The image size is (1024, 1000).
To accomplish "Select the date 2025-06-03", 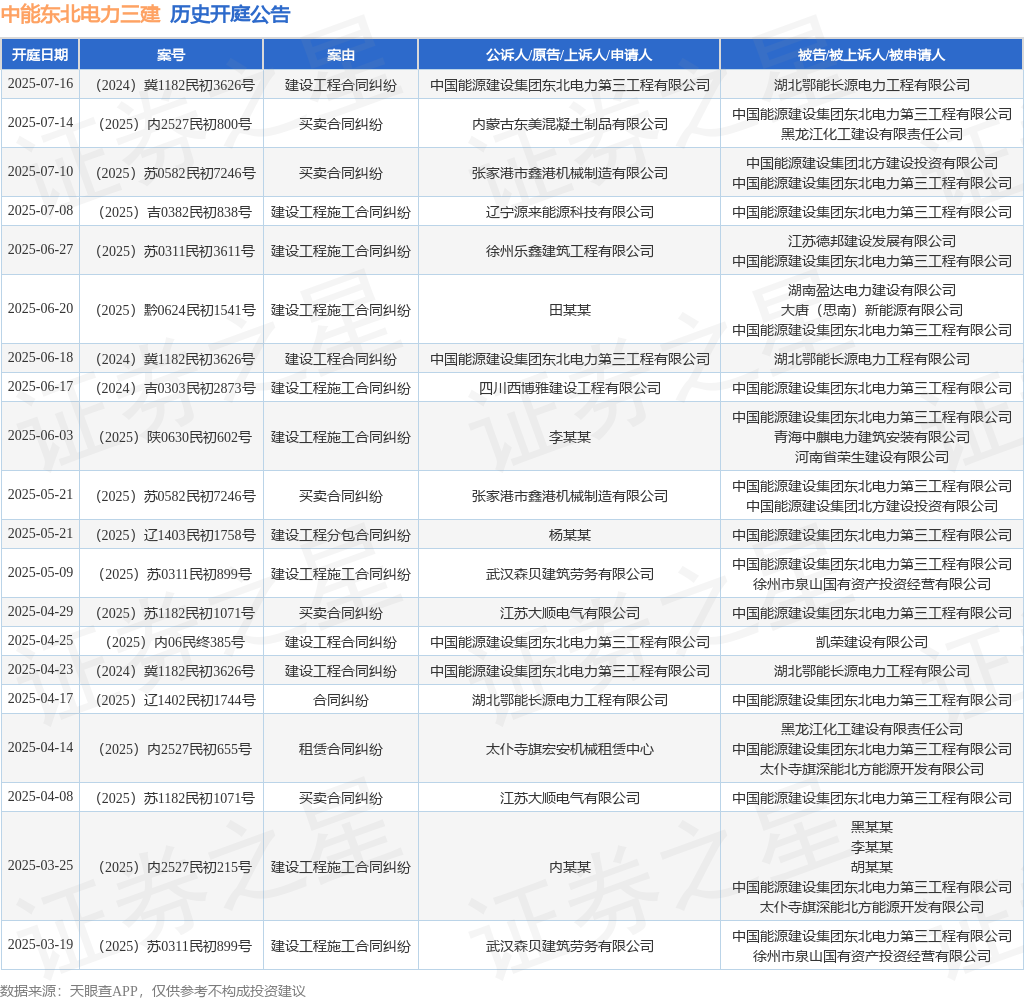I will click(x=40, y=436).
